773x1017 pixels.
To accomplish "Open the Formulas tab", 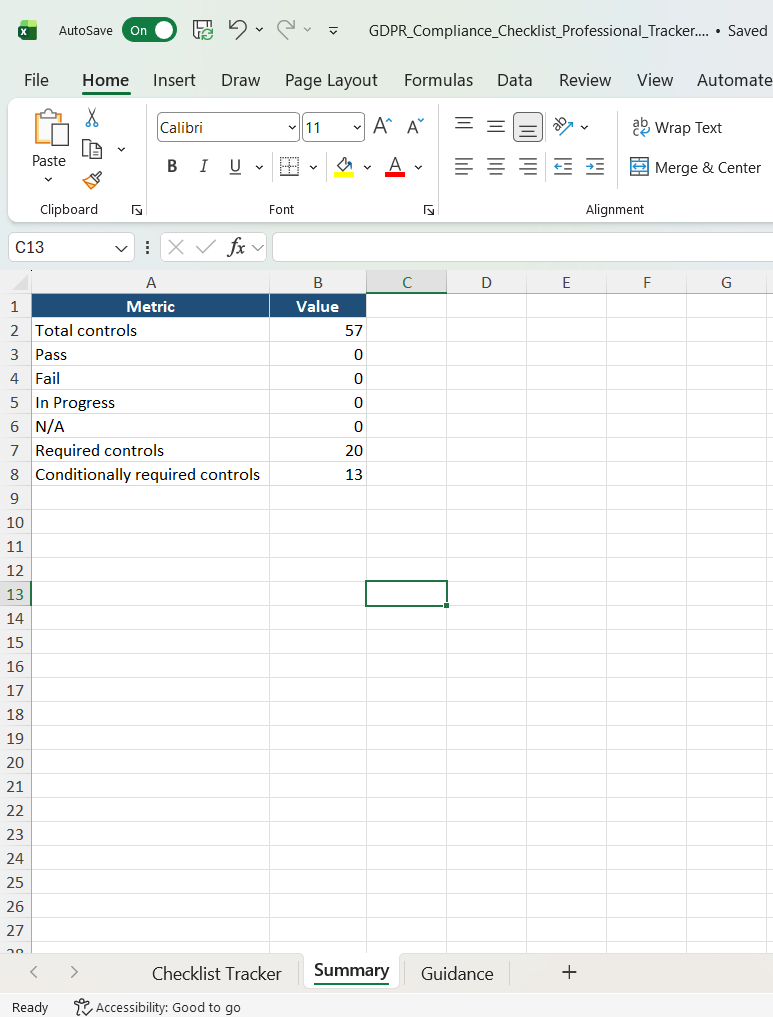I will point(438,80).
